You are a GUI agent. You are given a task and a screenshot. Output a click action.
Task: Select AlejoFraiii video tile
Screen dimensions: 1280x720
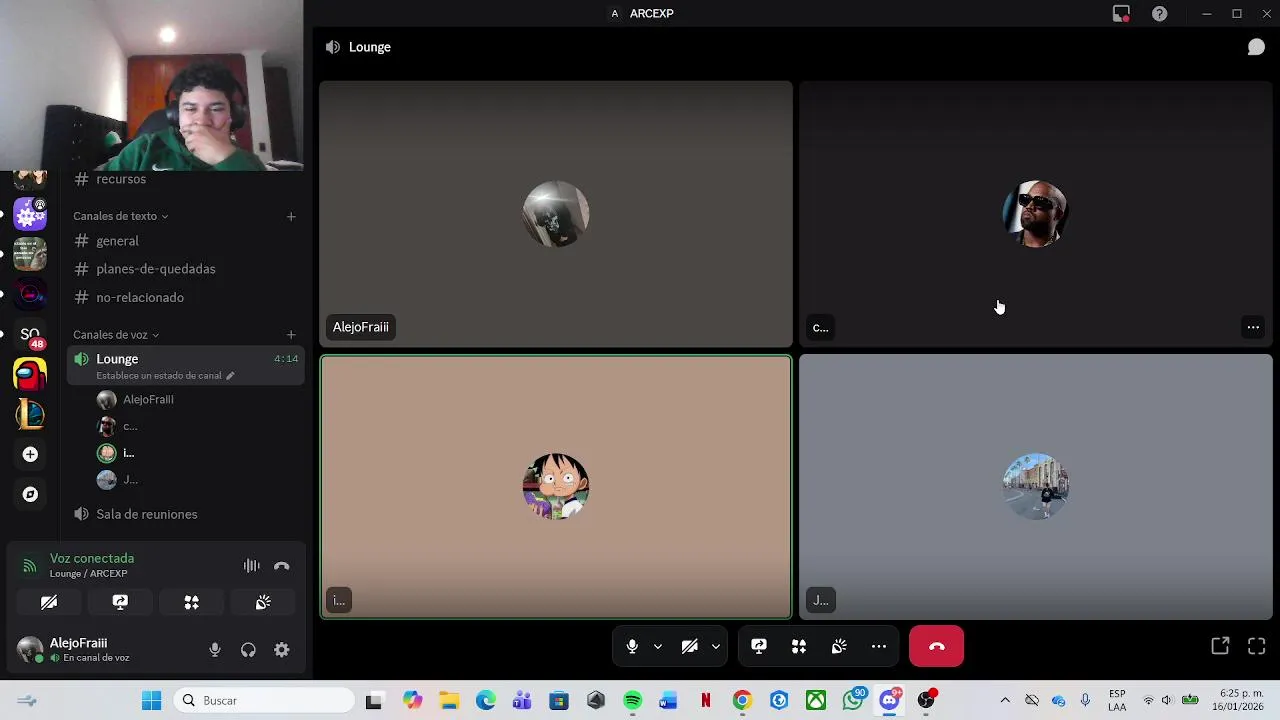[556, 214]
